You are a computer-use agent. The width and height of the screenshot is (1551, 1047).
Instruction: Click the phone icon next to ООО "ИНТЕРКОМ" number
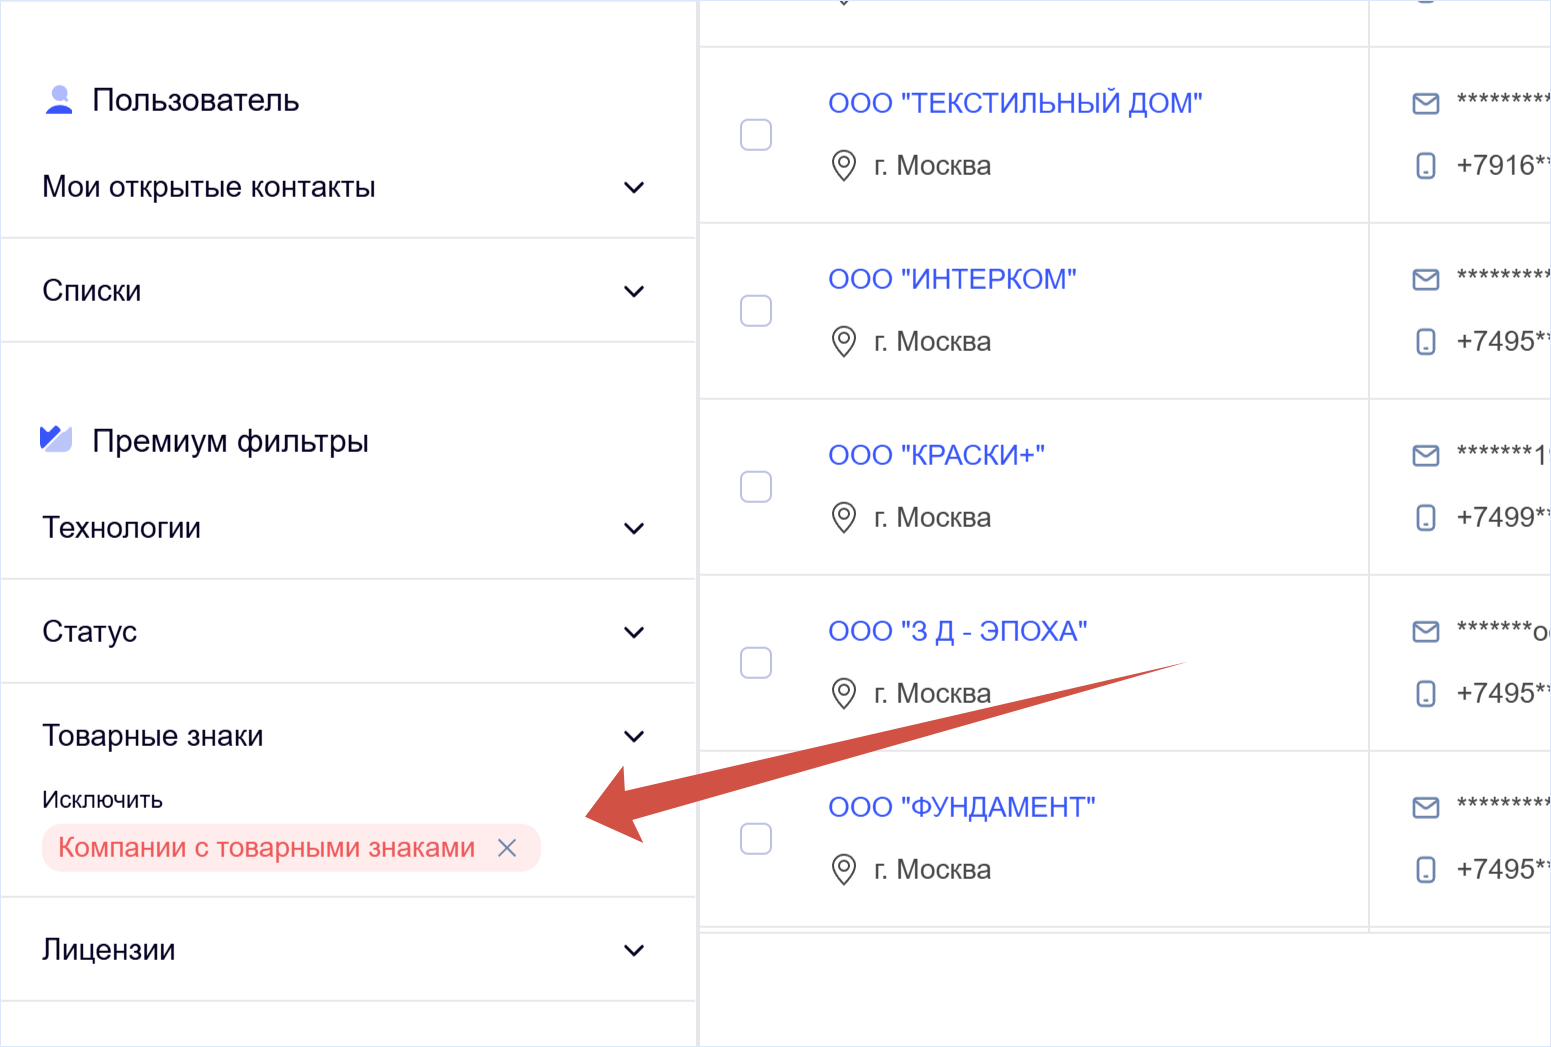tap(1425, 342)
